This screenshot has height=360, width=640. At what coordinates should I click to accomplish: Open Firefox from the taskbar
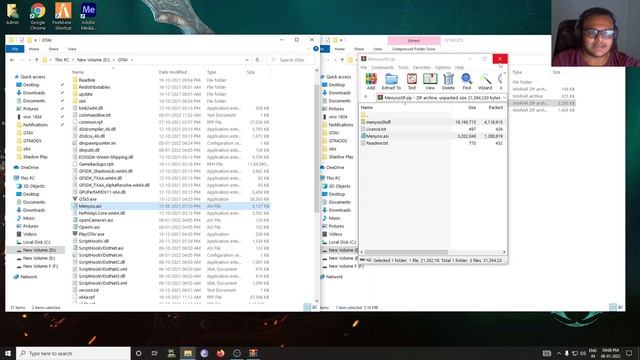click(220, 353)
